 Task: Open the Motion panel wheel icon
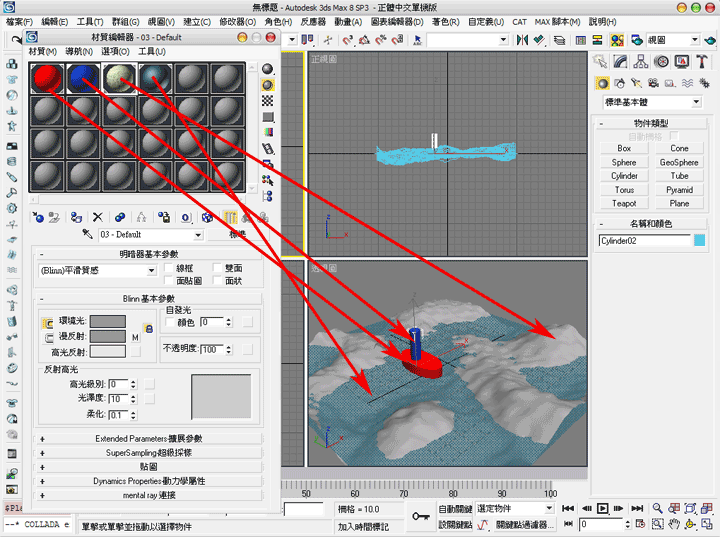tap(661, 62)
